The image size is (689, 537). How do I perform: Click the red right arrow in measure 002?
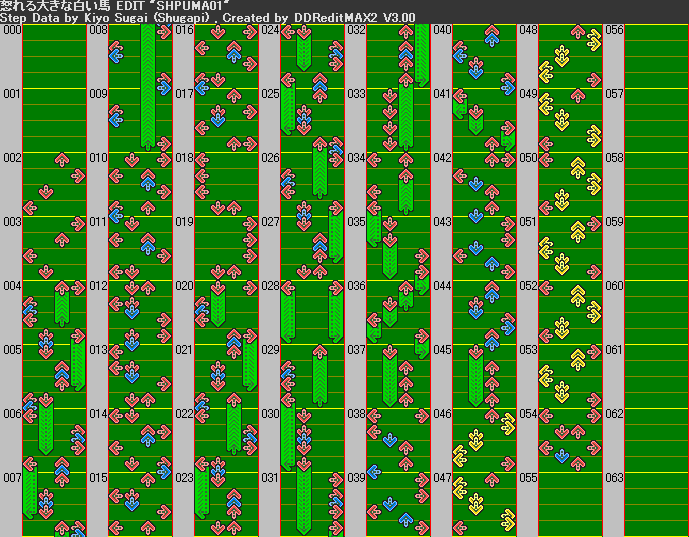(x=78, y=176)
